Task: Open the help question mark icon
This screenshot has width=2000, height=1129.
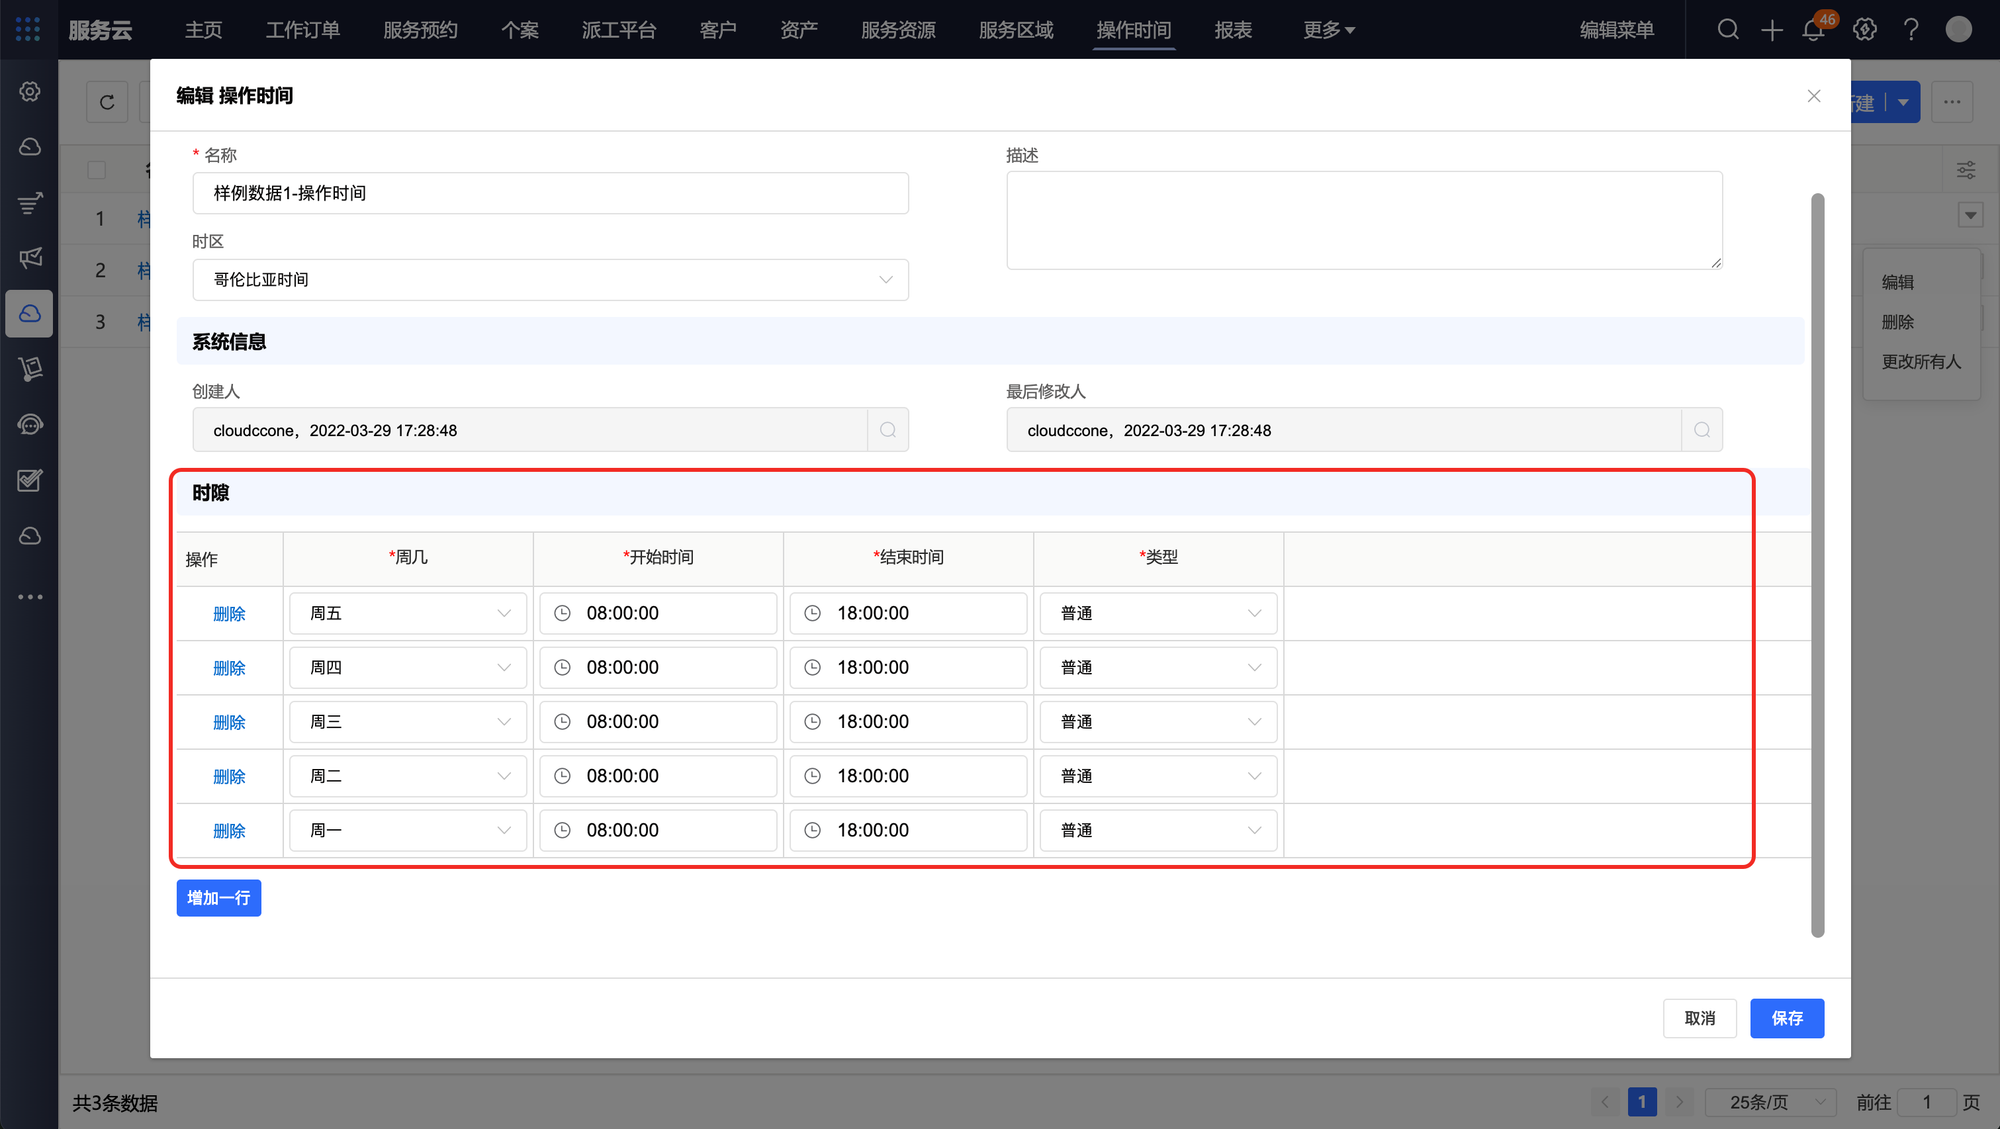Action: (x=1911, y=30)
